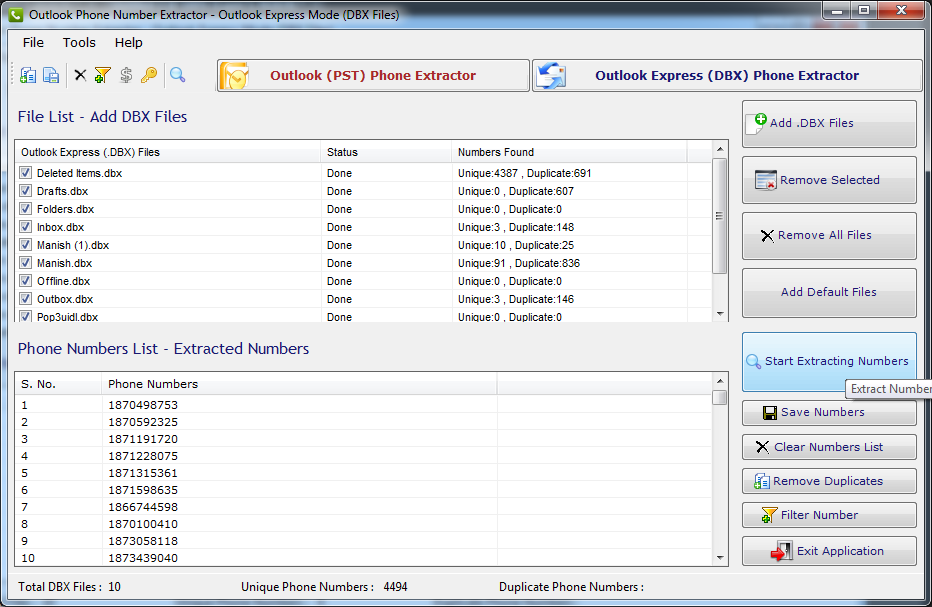Click 'Unique:91 , Duplicate:836' cell
Screen dimensions: 932x607
(518, 263)
